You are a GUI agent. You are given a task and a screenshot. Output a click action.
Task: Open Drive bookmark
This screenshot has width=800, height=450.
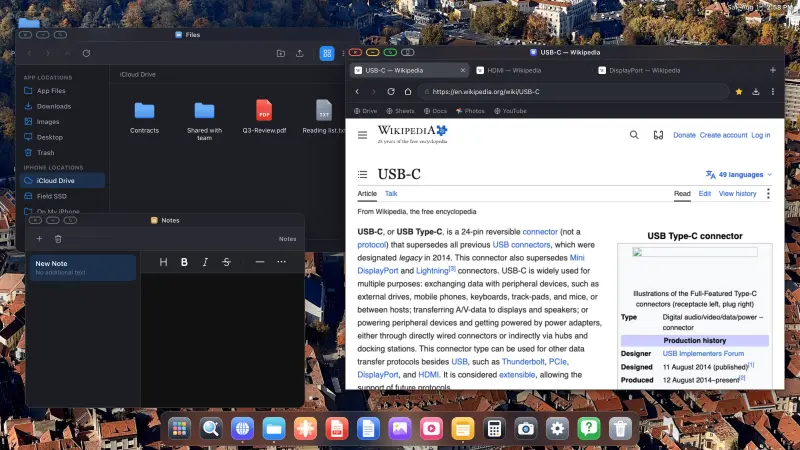tap(365, 111)
